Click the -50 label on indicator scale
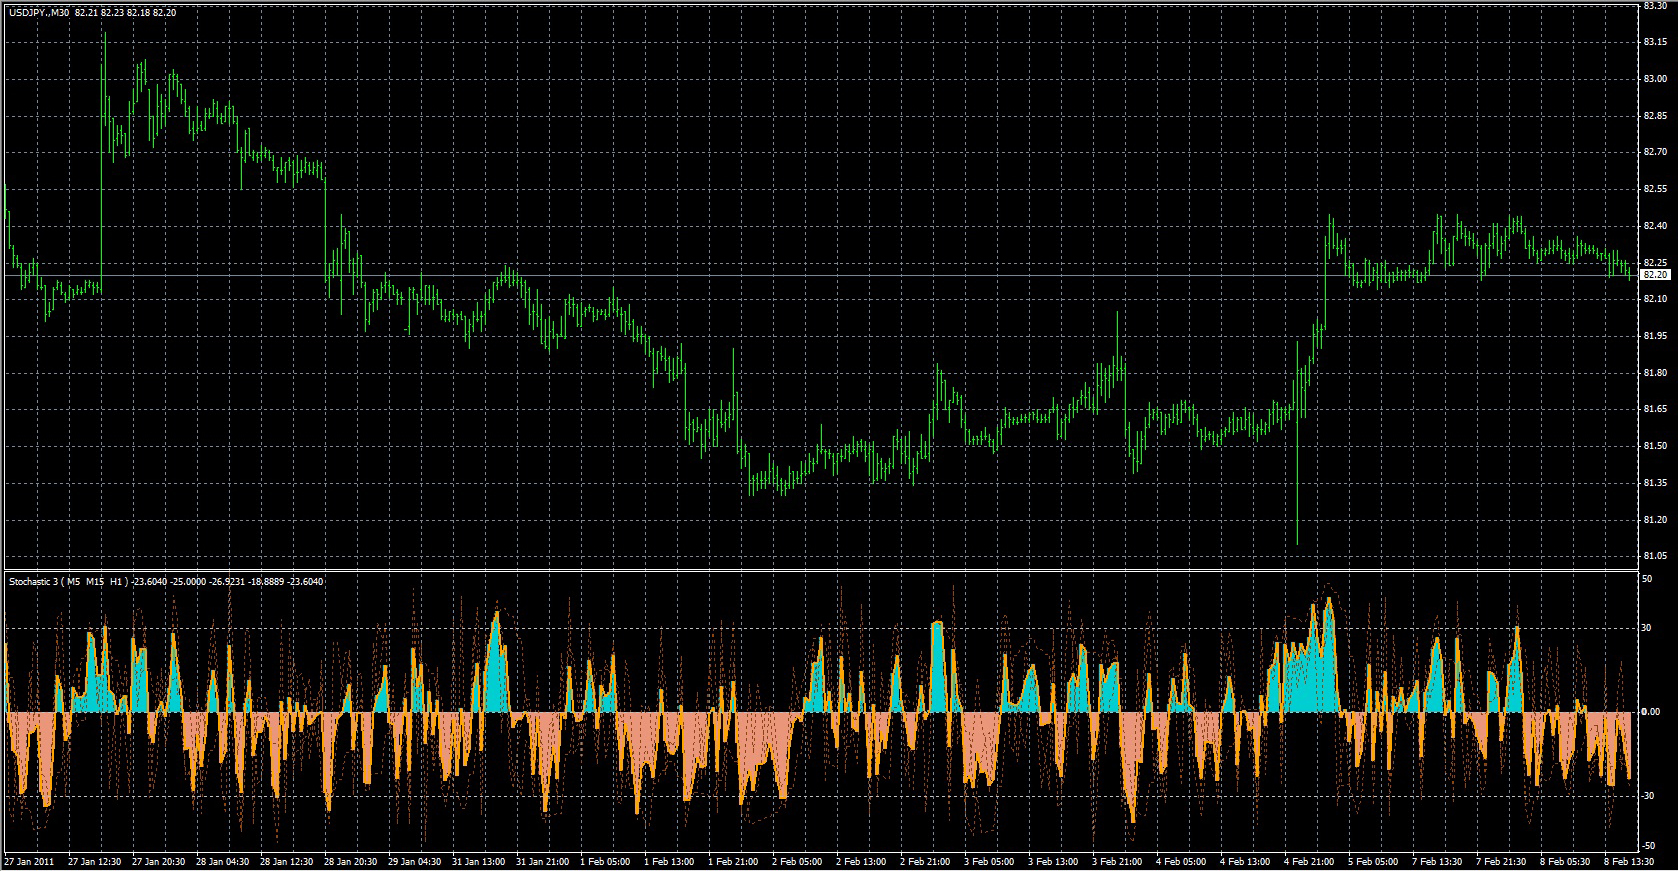This screenshot has height=871, width=1678. tap(1648, 846)
